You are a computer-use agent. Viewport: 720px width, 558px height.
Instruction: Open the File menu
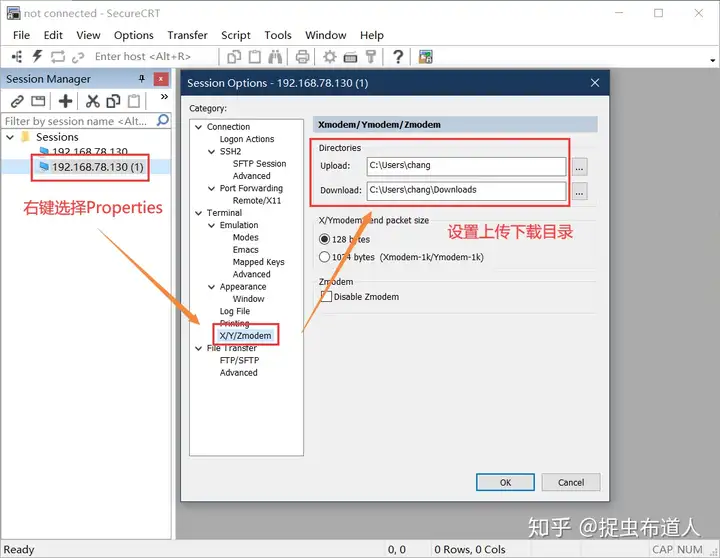[21, 35]
